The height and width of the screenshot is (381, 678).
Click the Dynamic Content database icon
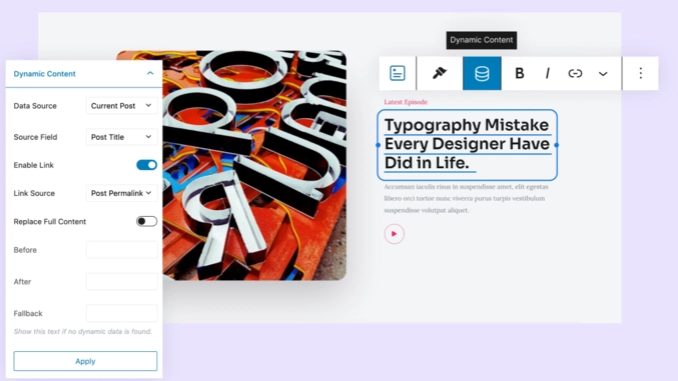click(482, 73)
